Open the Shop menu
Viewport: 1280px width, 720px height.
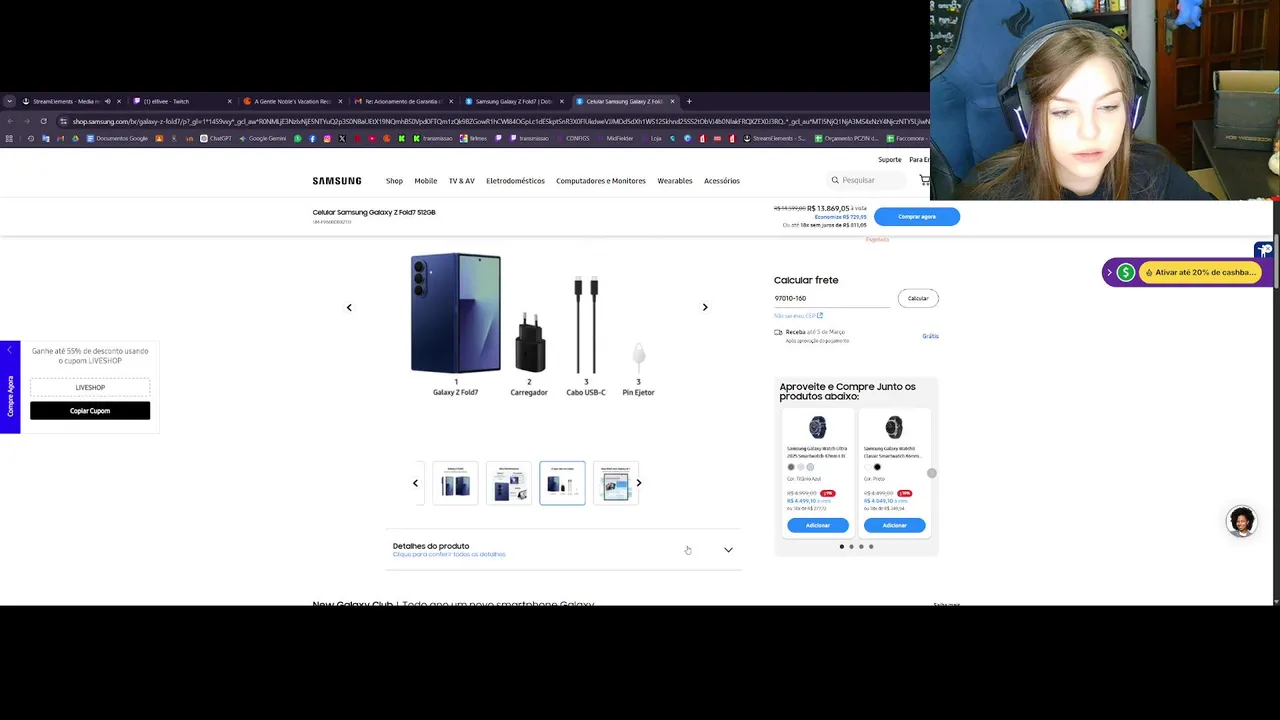[394, 181]
